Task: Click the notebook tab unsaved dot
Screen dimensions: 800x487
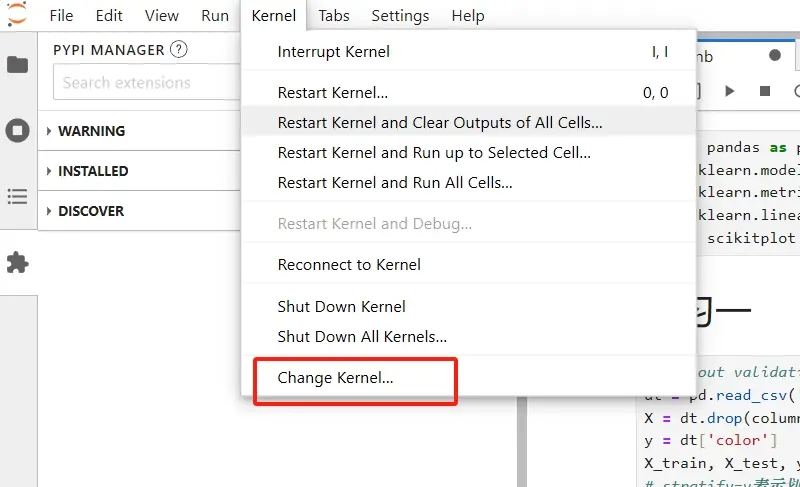Action: click(x=774, y=56)
